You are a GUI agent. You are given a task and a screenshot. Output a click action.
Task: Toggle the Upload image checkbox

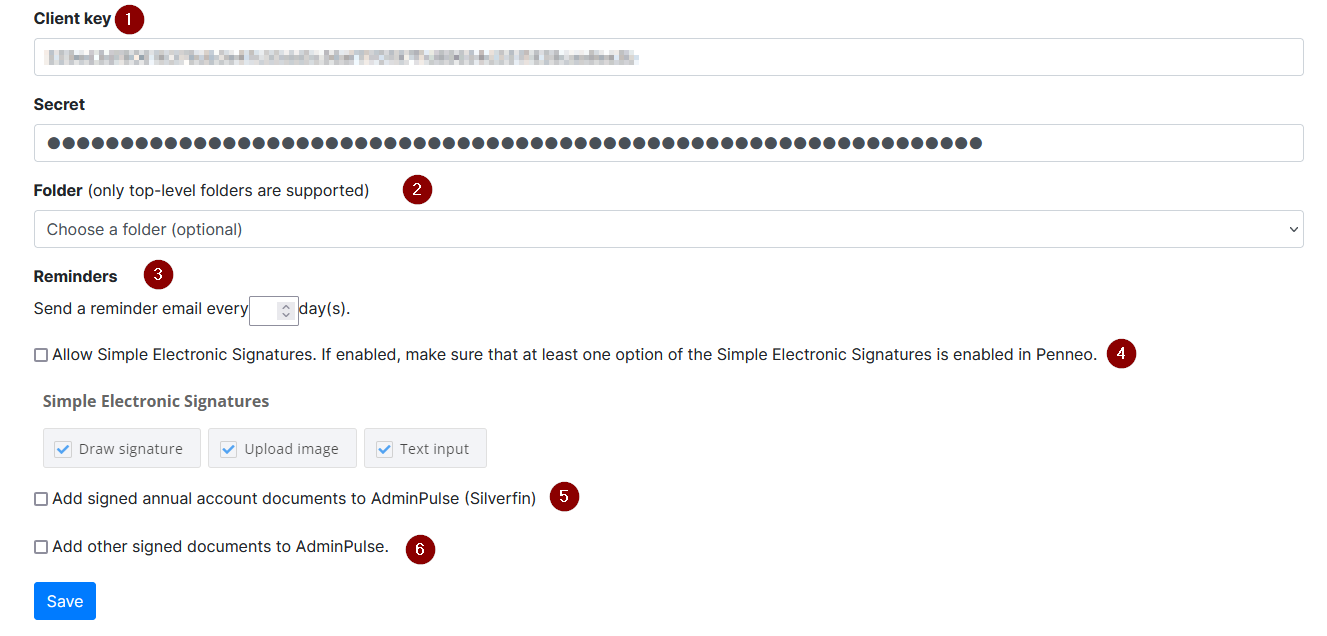coord(228,449)
